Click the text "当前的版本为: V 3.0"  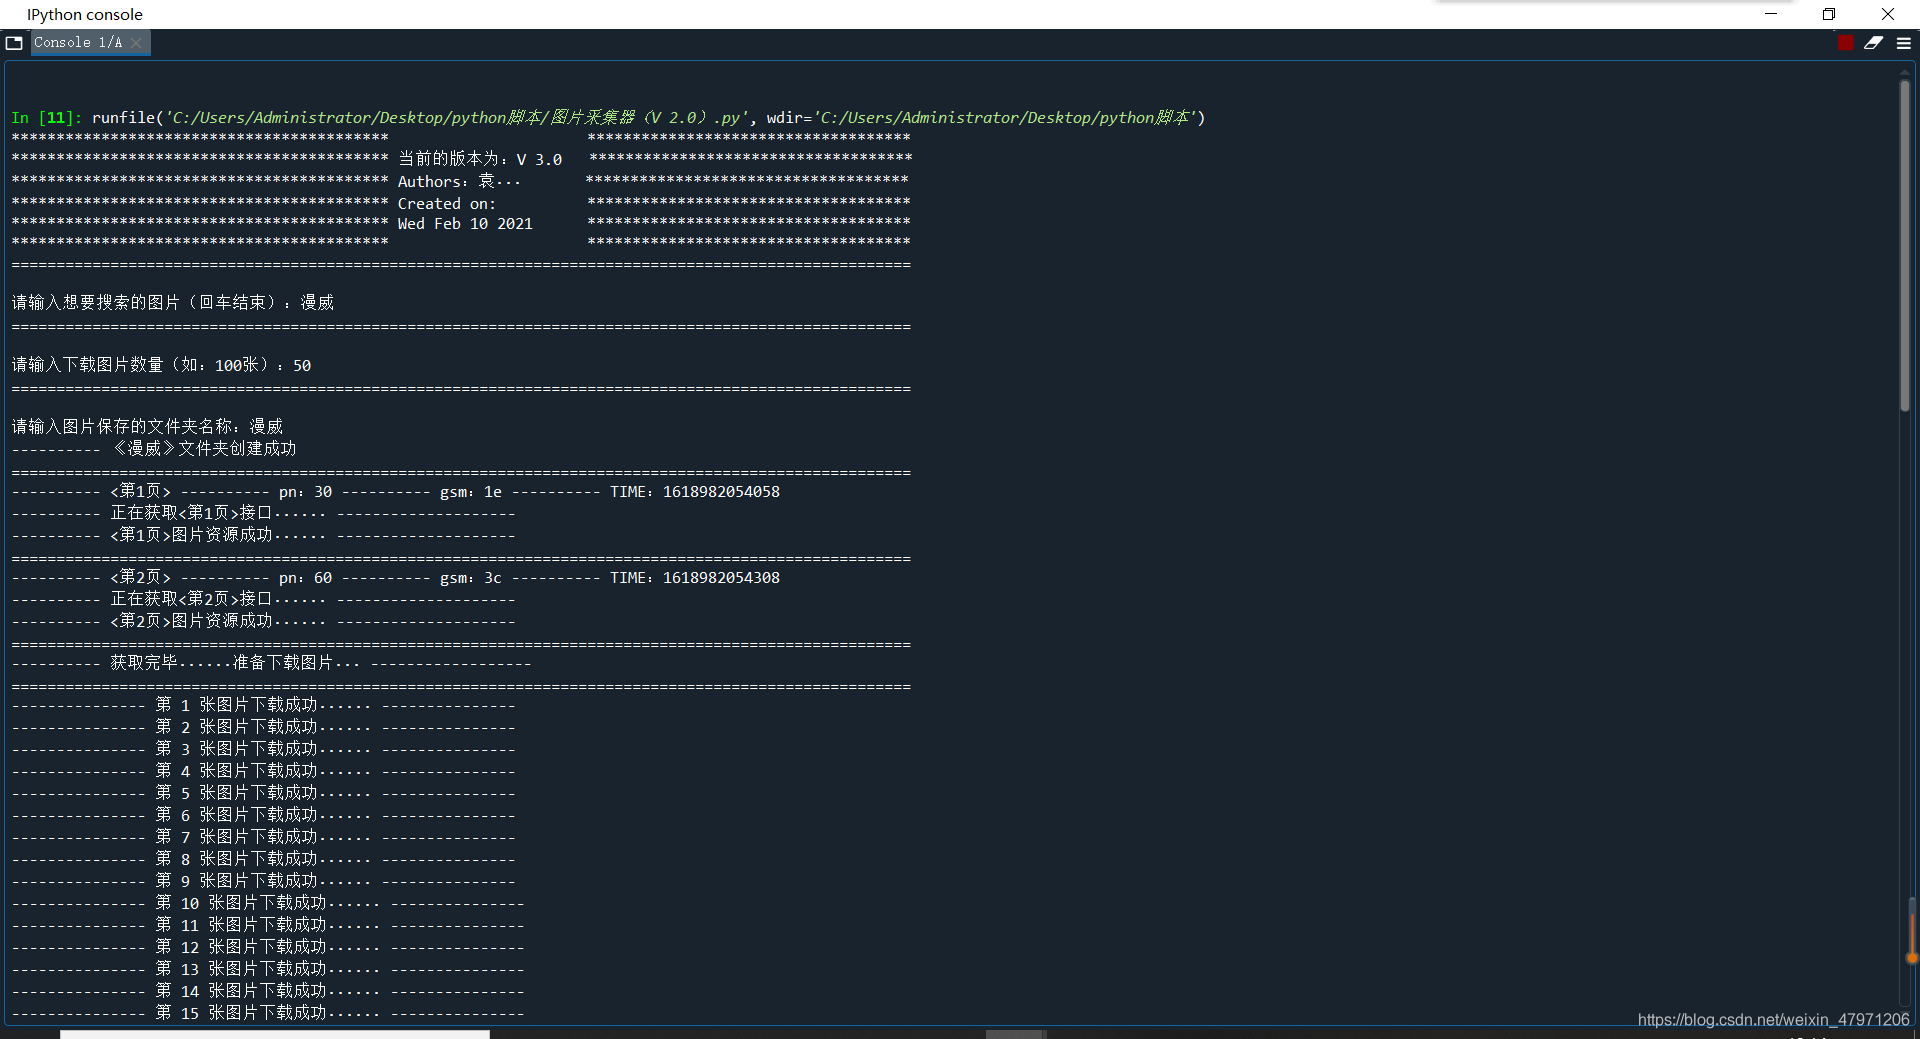click(x=480, y=159)
